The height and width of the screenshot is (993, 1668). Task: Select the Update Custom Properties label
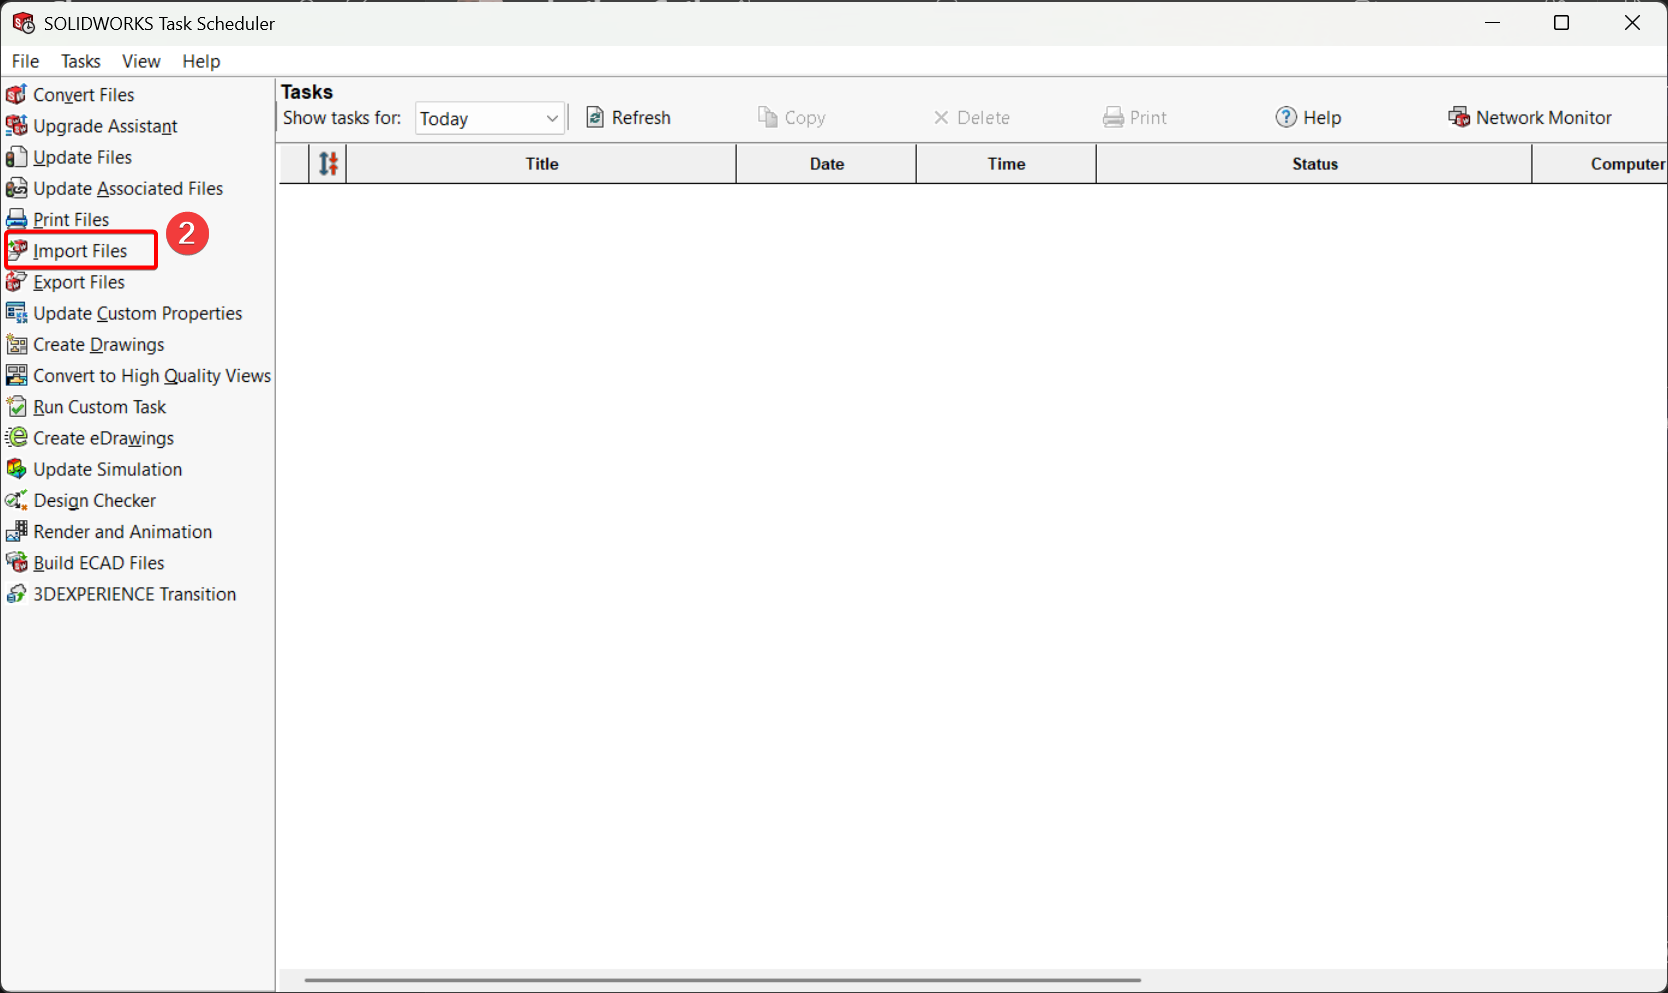click(138, 313)
